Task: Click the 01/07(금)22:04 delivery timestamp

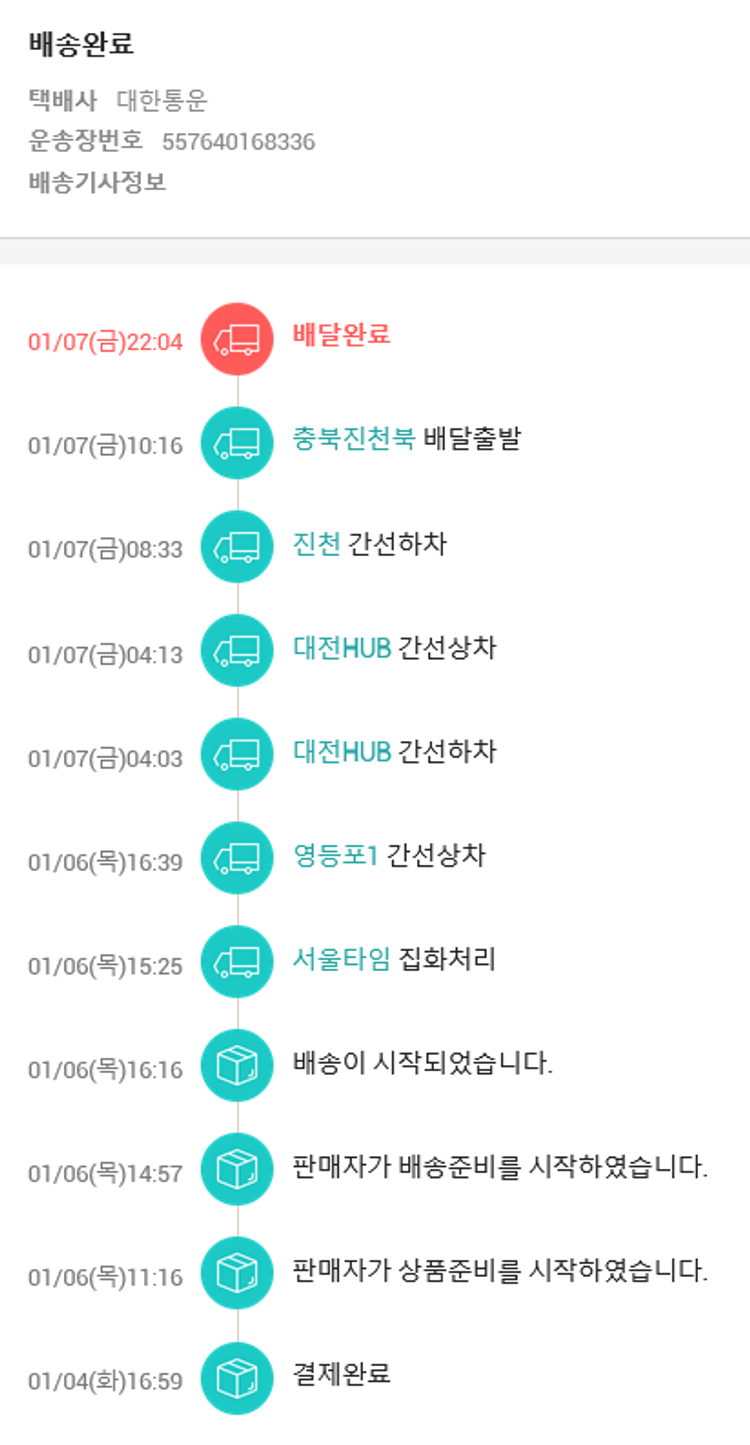Action: [105, 342]
